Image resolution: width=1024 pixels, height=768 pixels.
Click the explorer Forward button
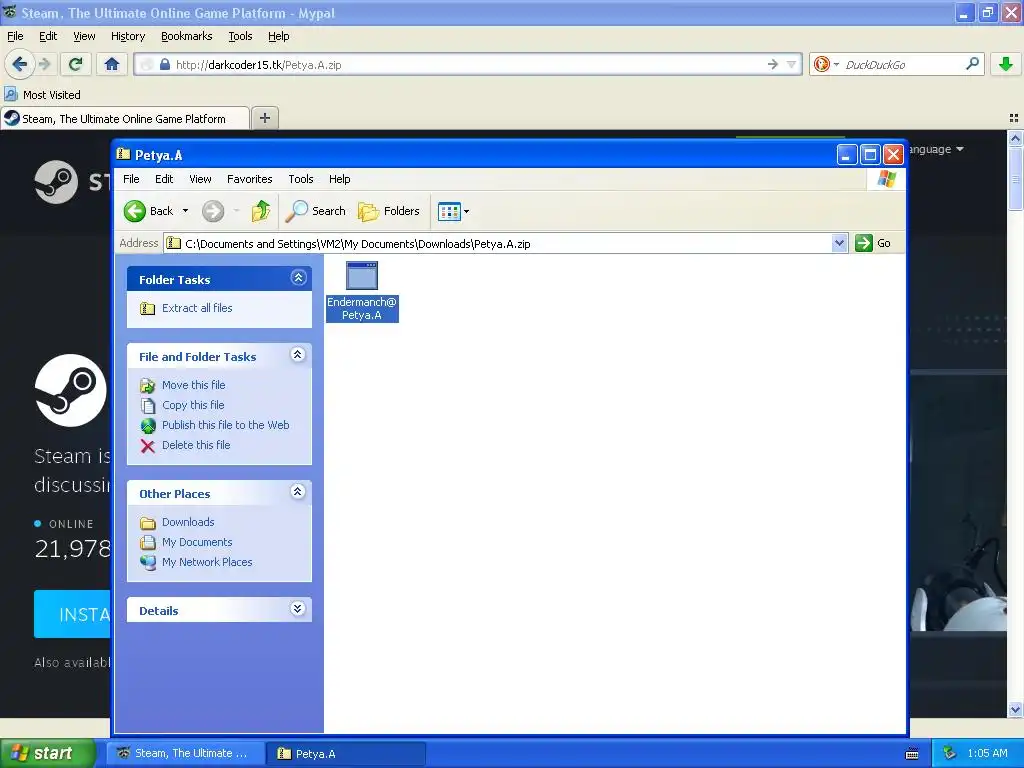(x=213, y=211)
